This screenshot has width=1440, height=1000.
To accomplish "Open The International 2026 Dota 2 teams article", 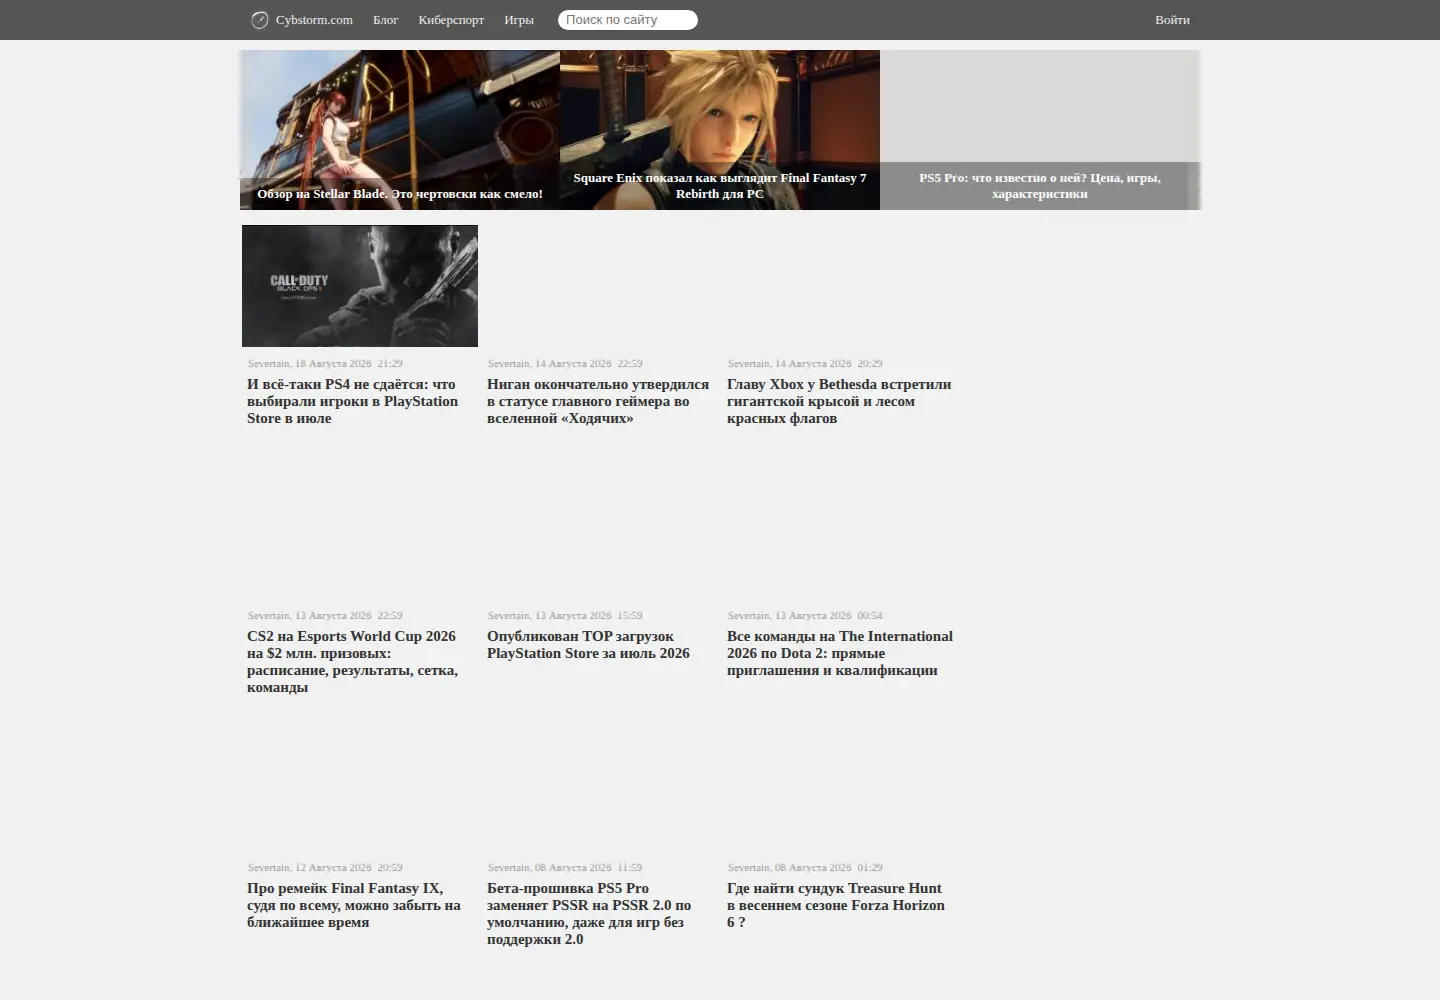I will click(x=840, y=653).
